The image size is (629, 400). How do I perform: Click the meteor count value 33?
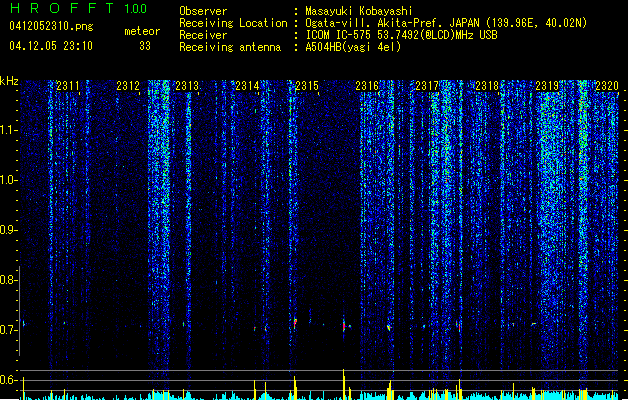[x=145, y=46]
